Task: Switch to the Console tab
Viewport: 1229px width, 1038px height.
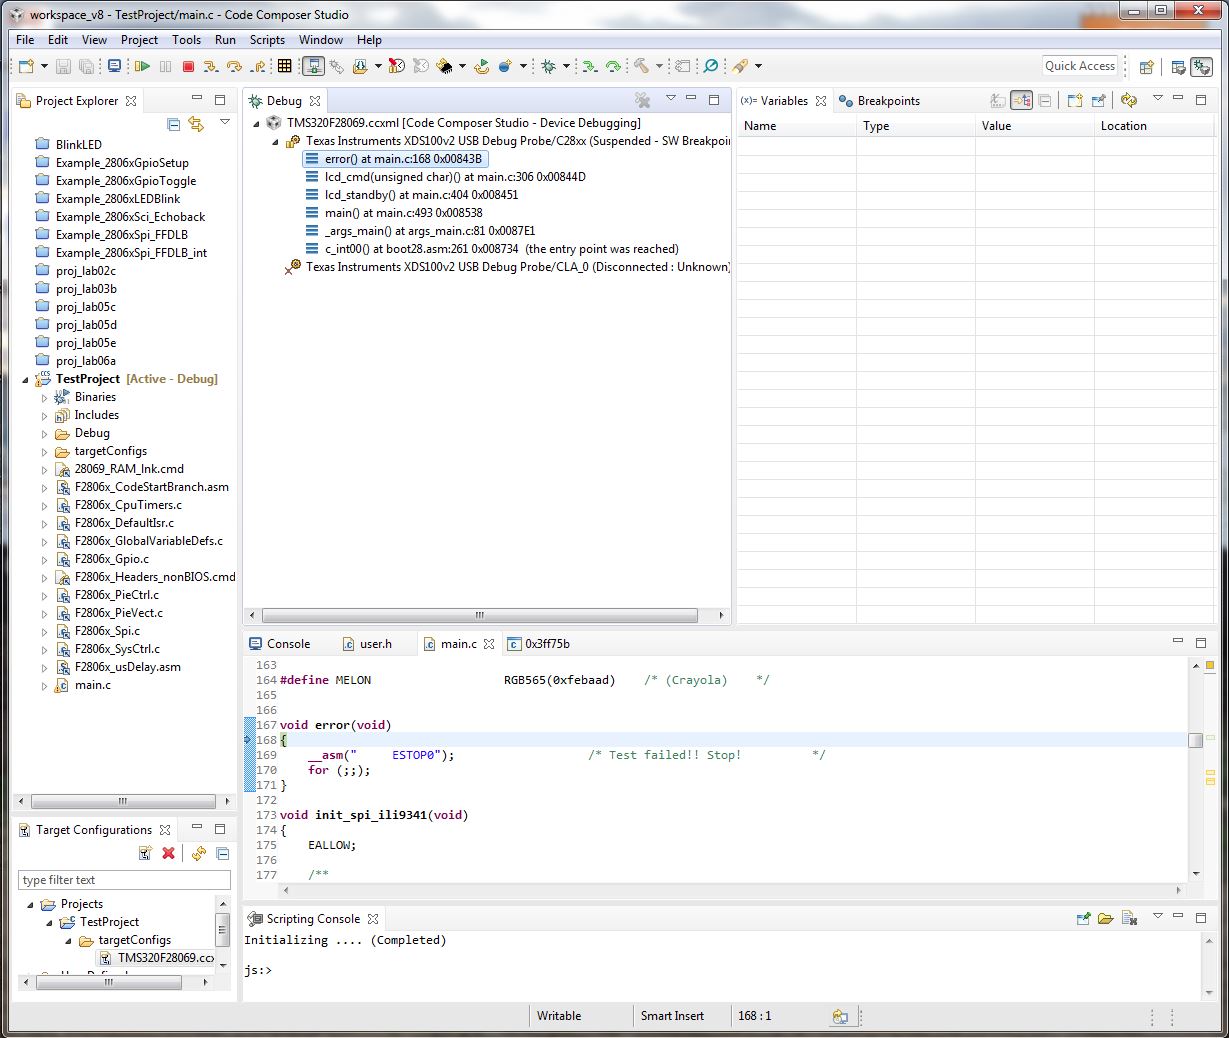Action: [x=279, y=644]
